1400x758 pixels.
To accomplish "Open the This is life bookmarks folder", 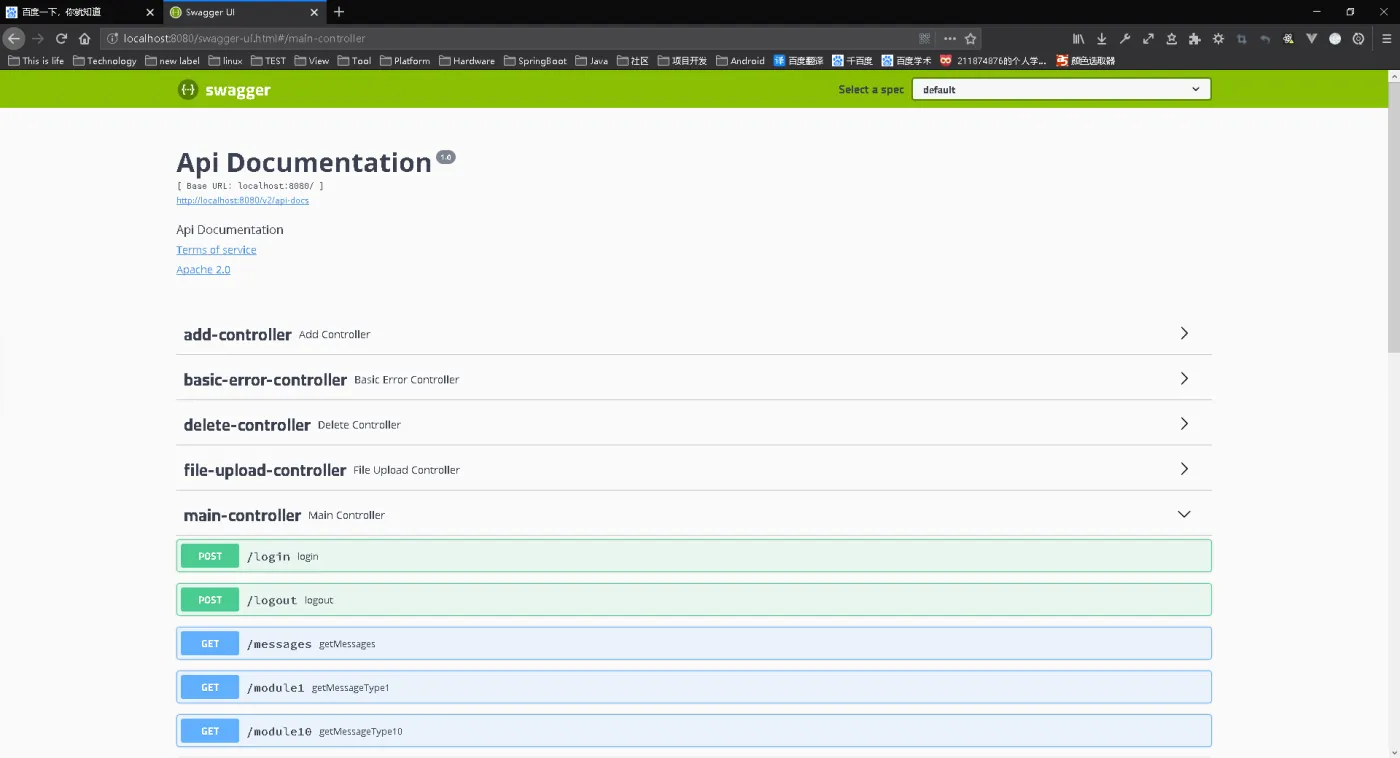I will point(36,61).
